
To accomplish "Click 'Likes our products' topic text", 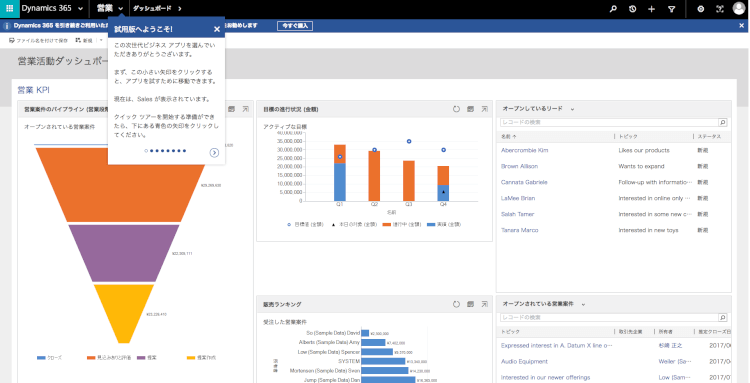I will 644,150.
